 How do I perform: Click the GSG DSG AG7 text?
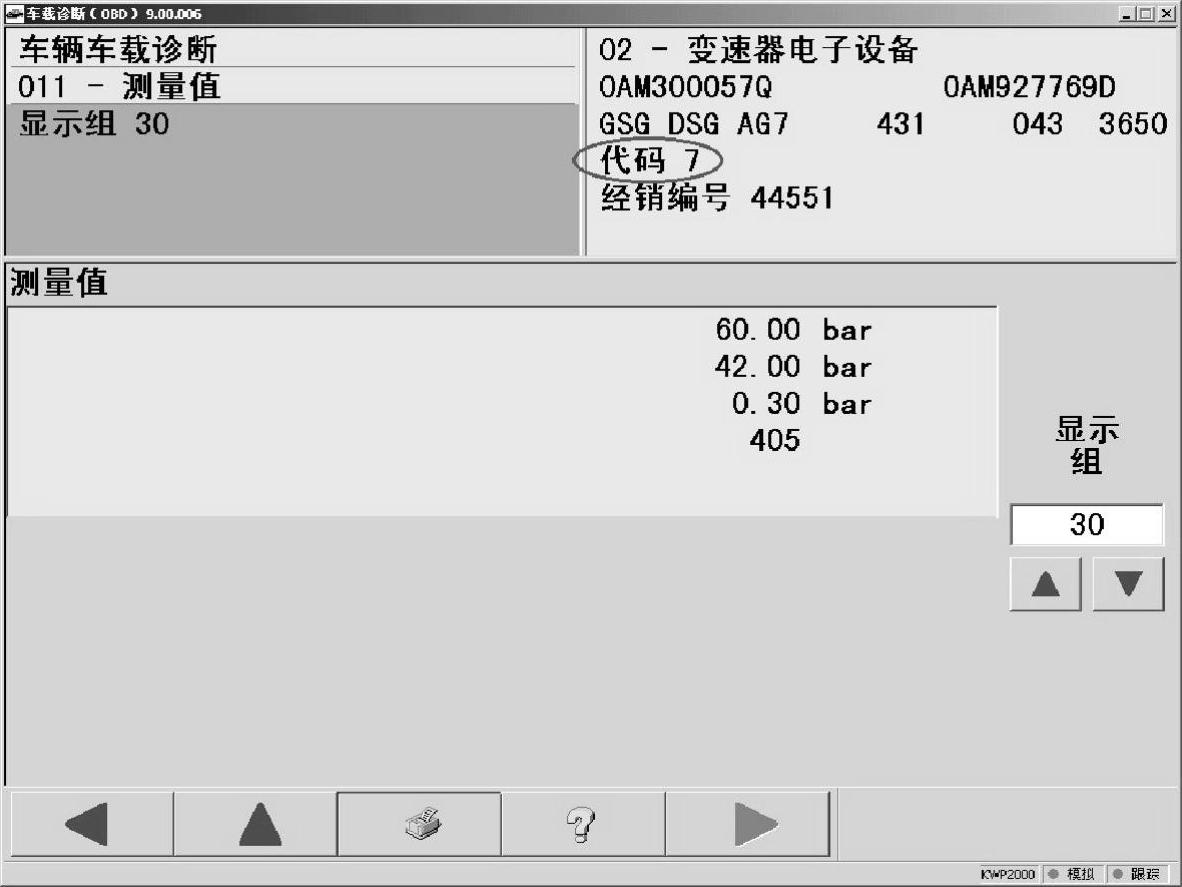point(694,124)
